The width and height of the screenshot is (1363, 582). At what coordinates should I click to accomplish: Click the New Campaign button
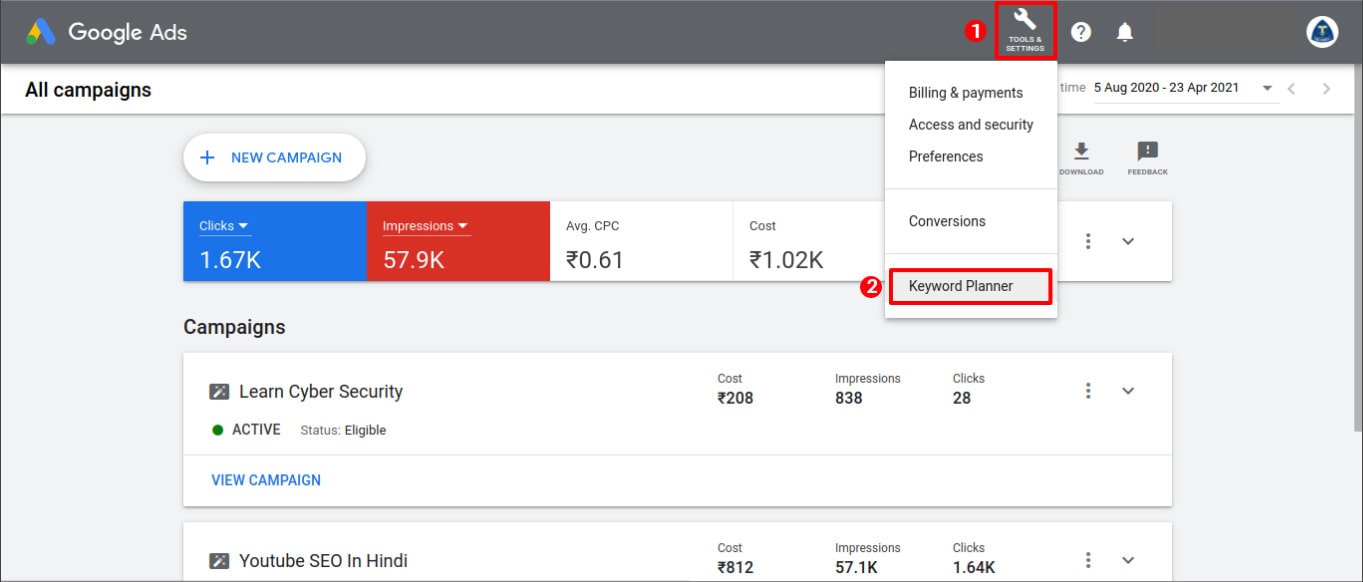(274, 158)
